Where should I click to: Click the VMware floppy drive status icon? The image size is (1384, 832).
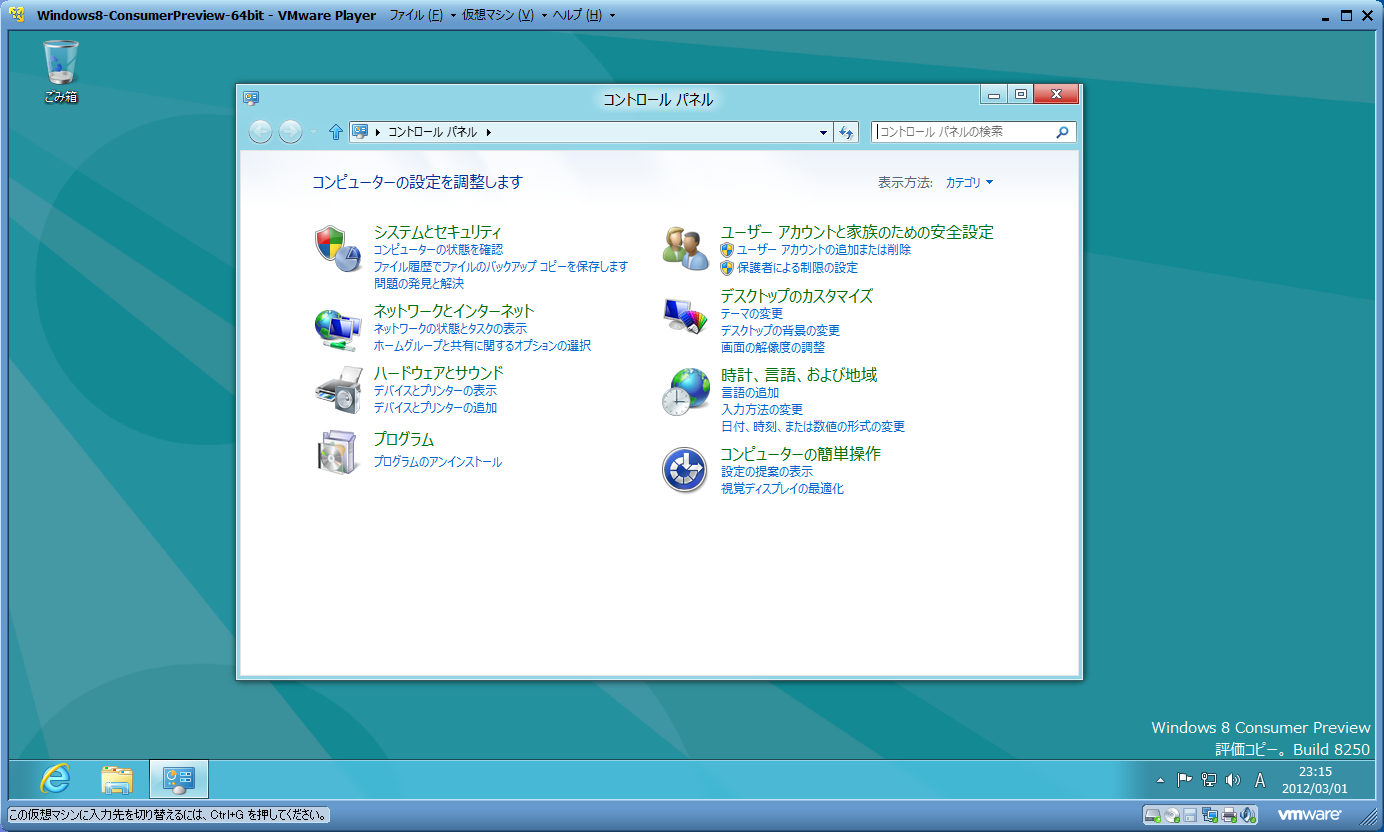(1190, 814)
